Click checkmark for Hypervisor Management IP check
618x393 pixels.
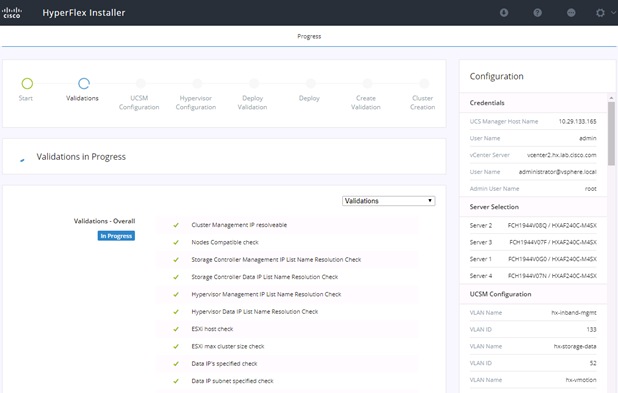(x=176, y=294)
